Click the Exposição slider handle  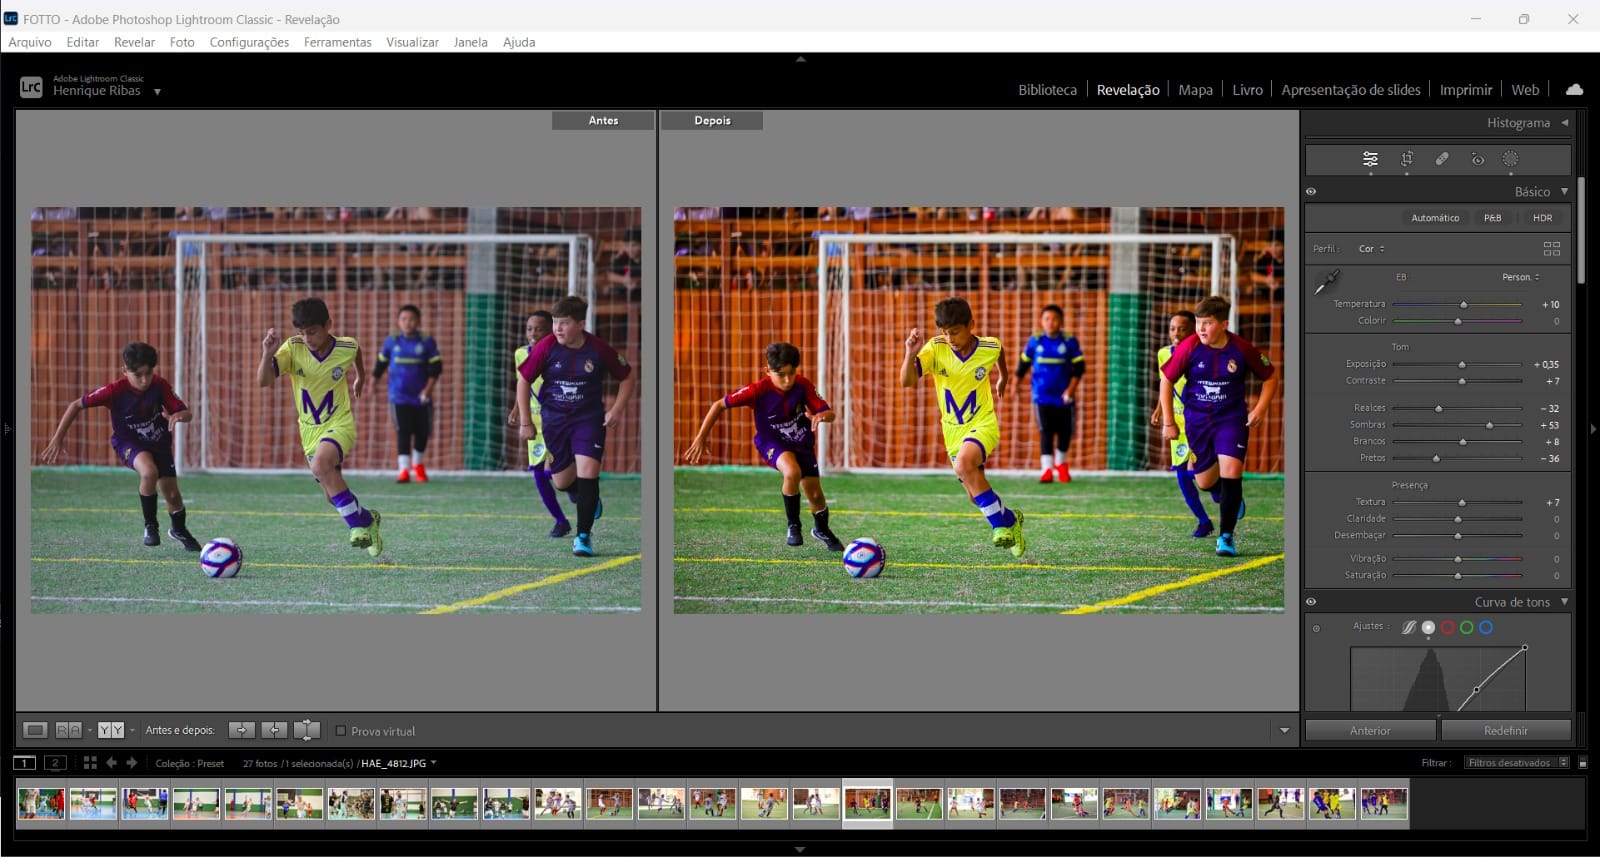tap(1462, 365)
